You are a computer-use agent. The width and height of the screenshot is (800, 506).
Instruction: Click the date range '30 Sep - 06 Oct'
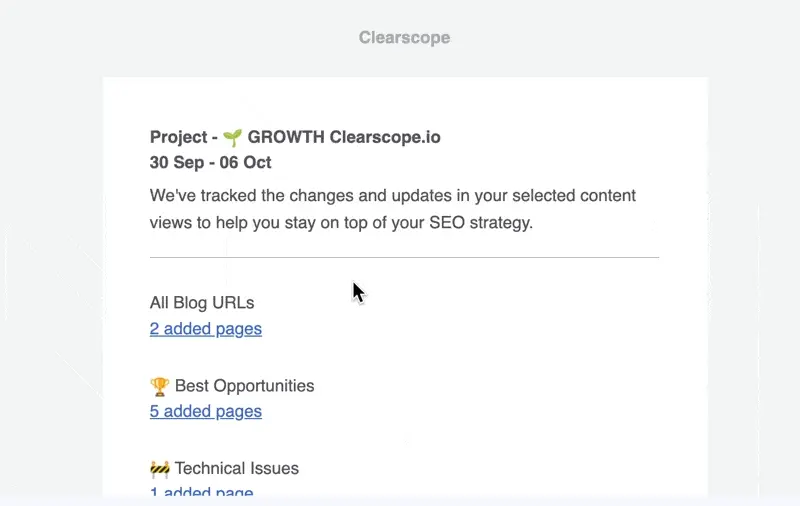(x=210, y=162)
